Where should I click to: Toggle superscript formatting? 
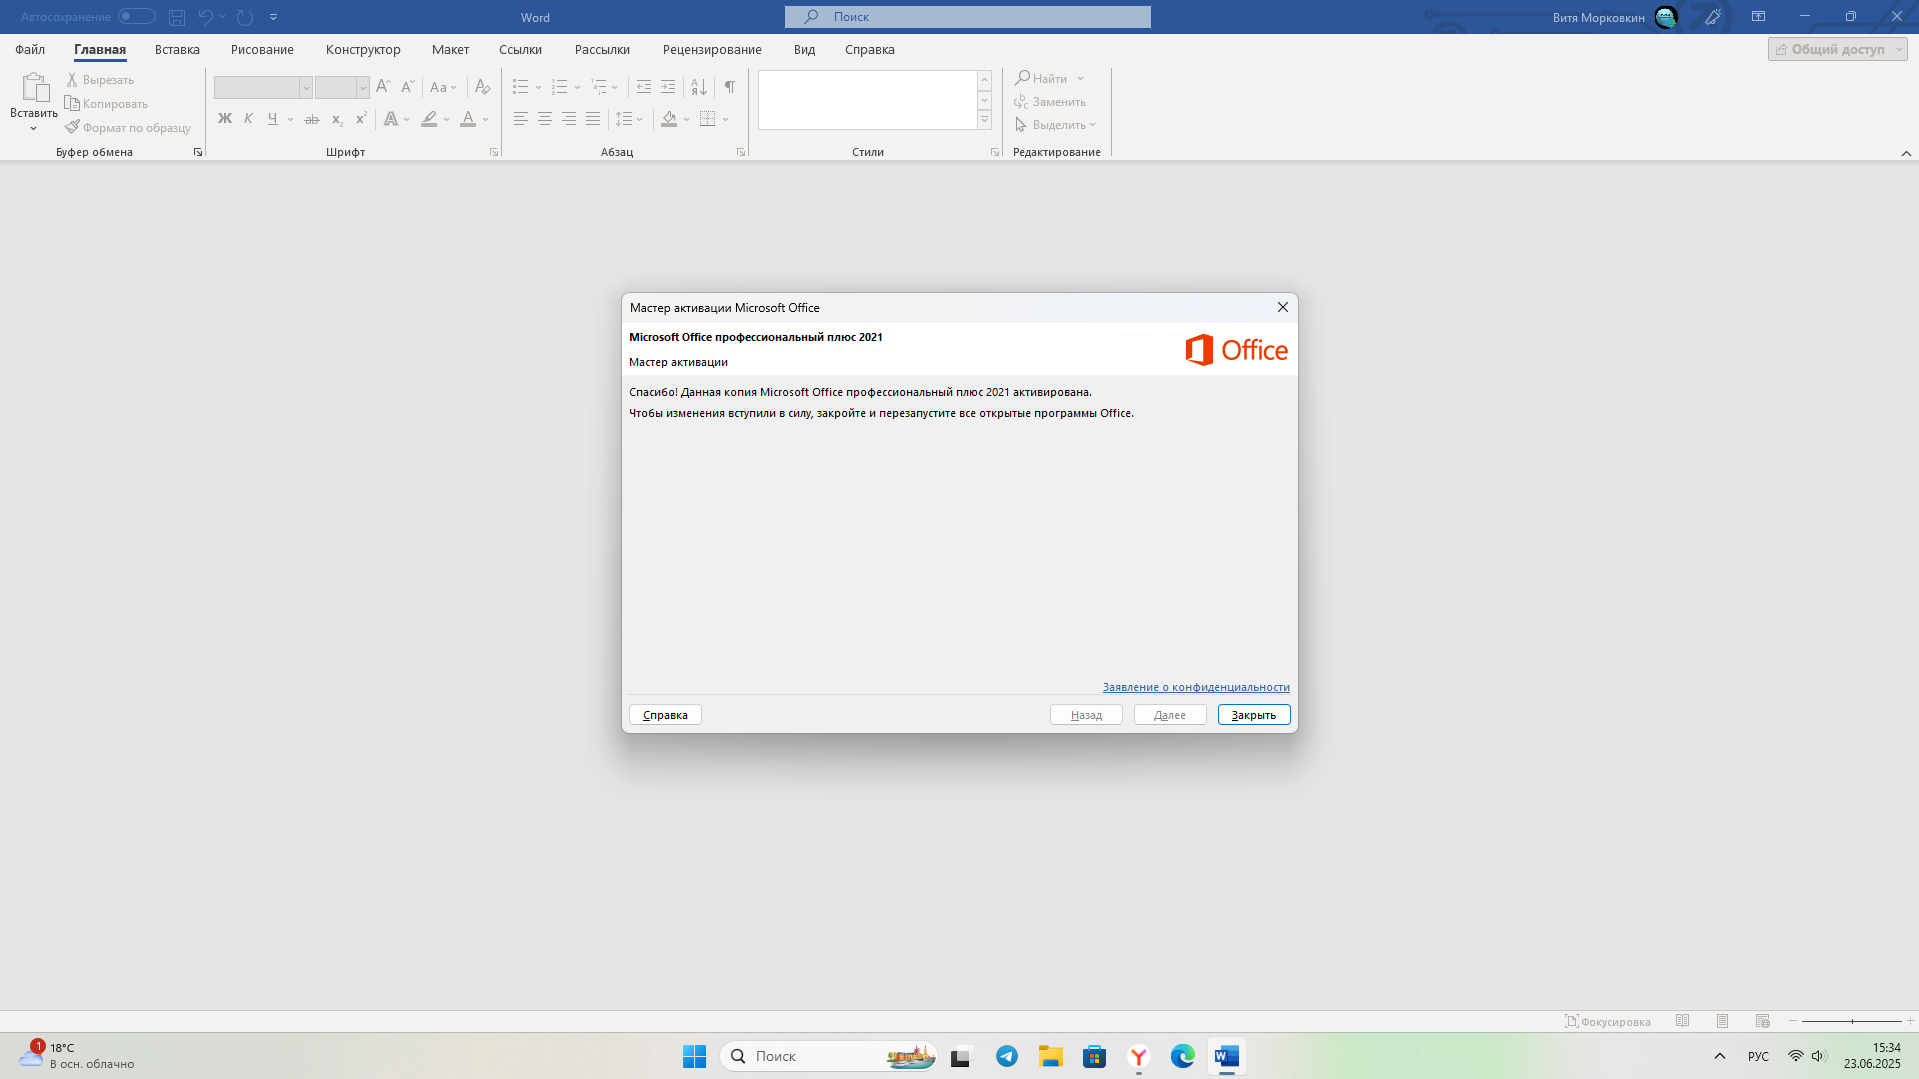361,119
